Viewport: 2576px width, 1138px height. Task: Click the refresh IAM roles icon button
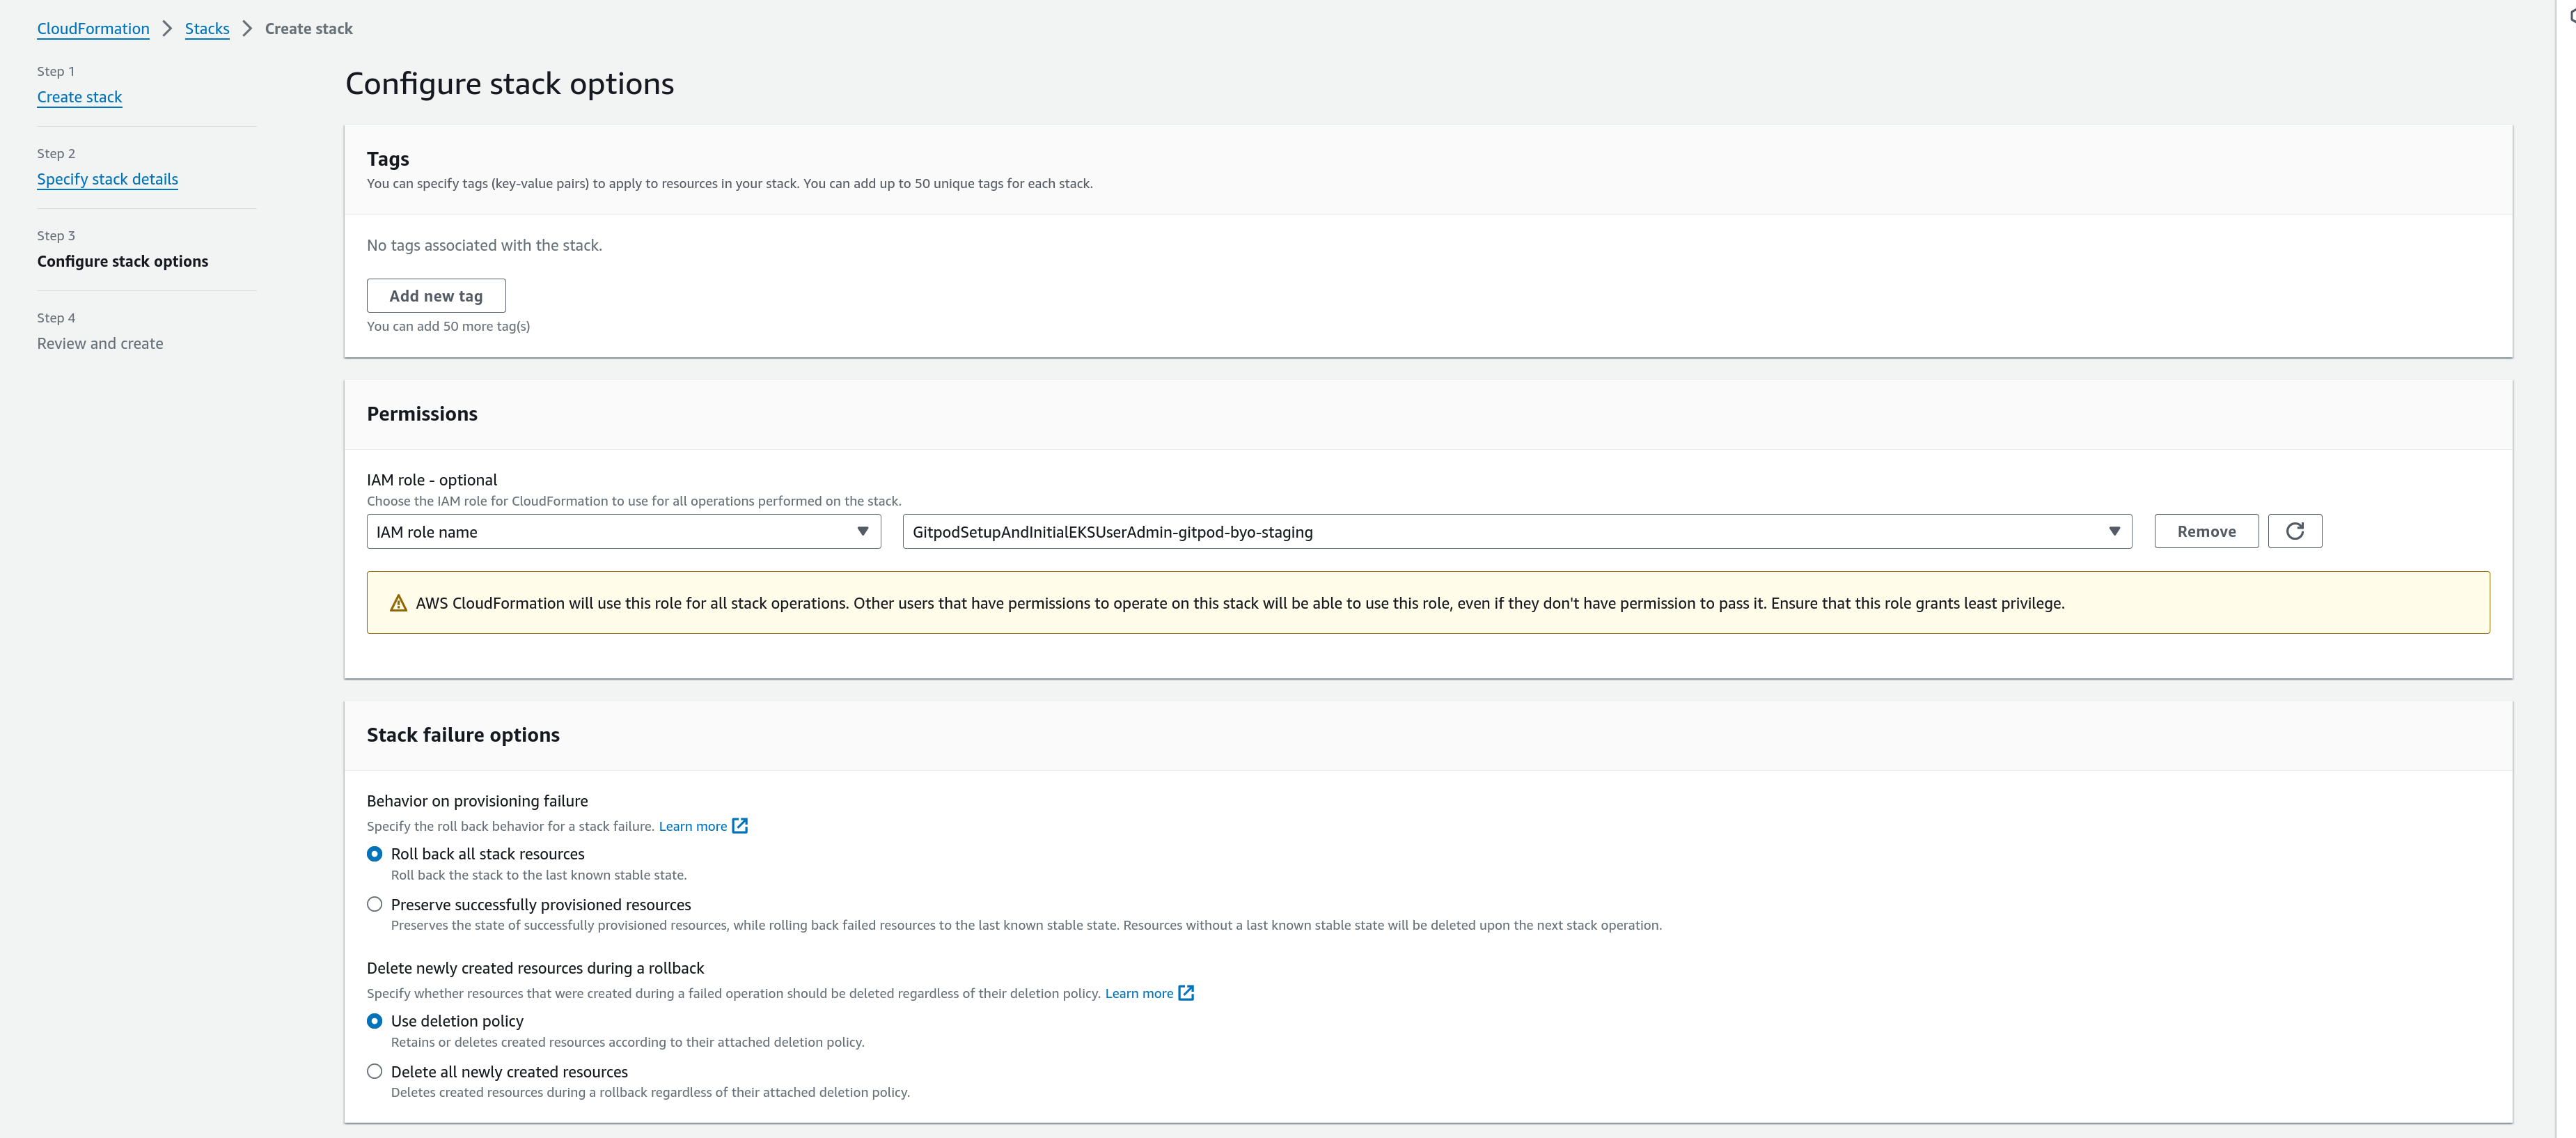[2294, 531]
